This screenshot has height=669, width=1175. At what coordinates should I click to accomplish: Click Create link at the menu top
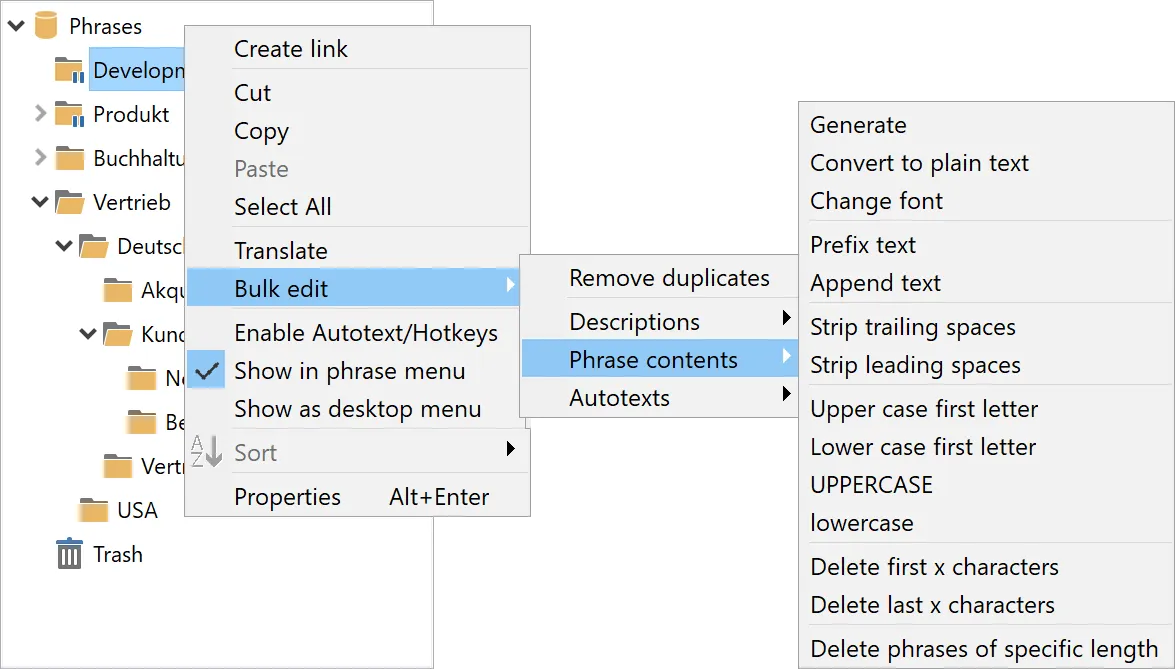click(x=290, y=48)
